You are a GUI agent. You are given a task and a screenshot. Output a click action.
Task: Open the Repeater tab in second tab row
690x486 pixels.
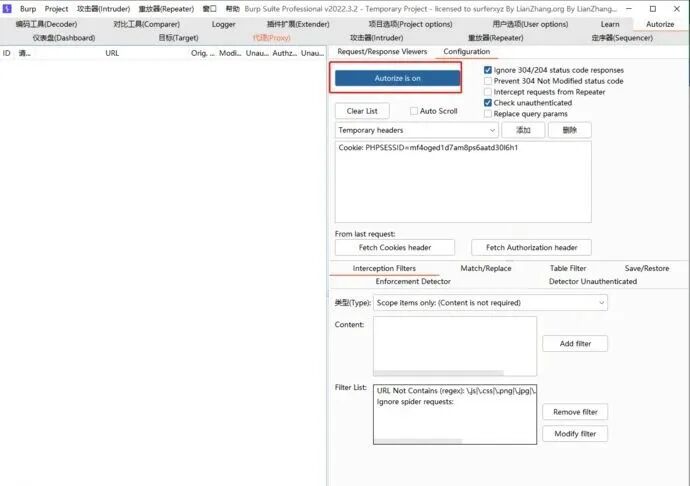495,38
